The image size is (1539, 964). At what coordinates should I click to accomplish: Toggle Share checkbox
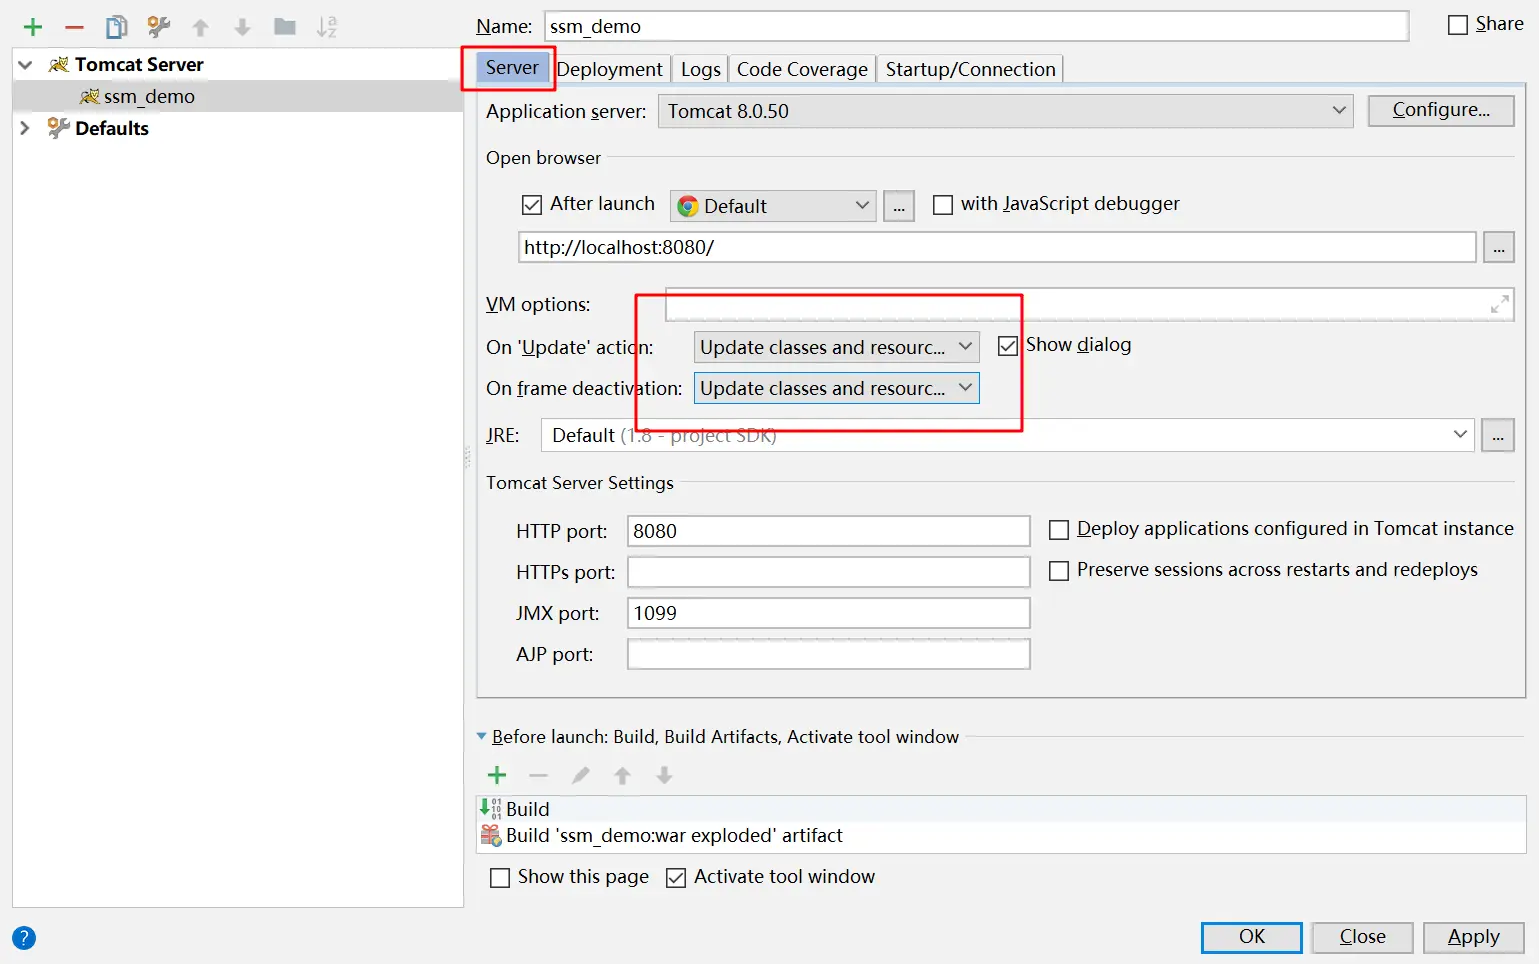pyautogui.click(x=1458, y=25)
